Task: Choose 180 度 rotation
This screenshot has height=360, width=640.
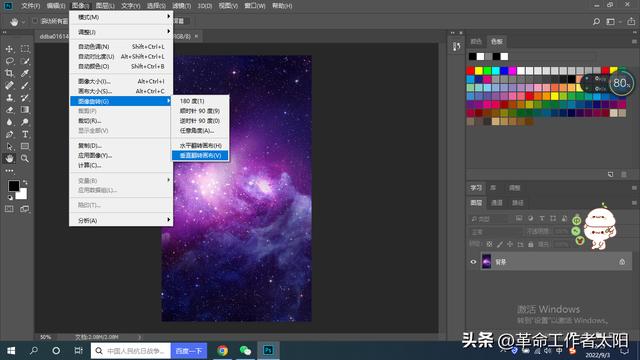Action: 200,101
